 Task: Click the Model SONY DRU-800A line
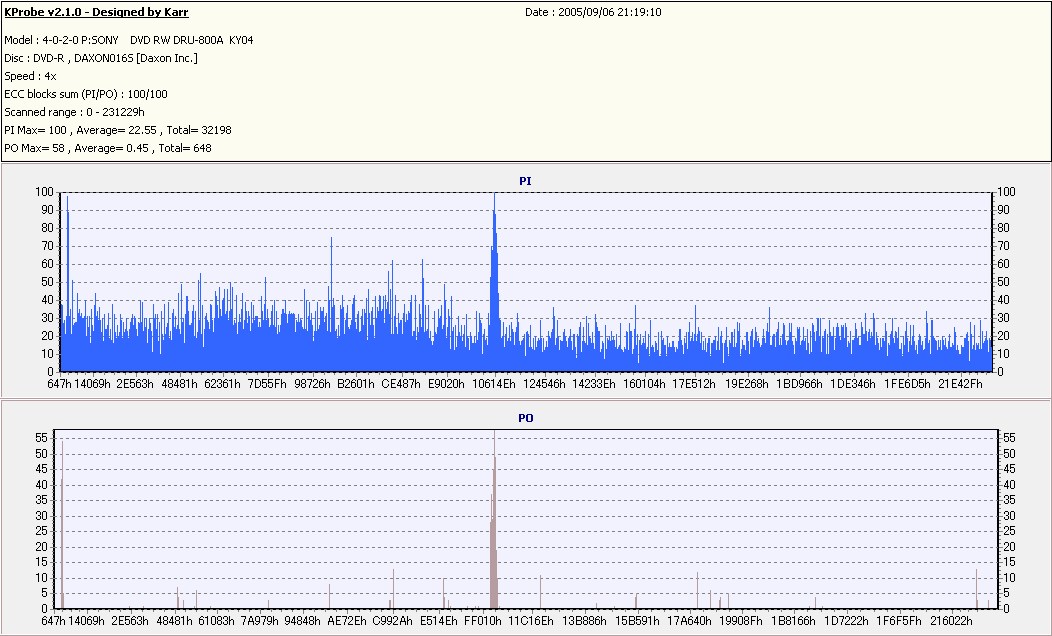(129, 40)
